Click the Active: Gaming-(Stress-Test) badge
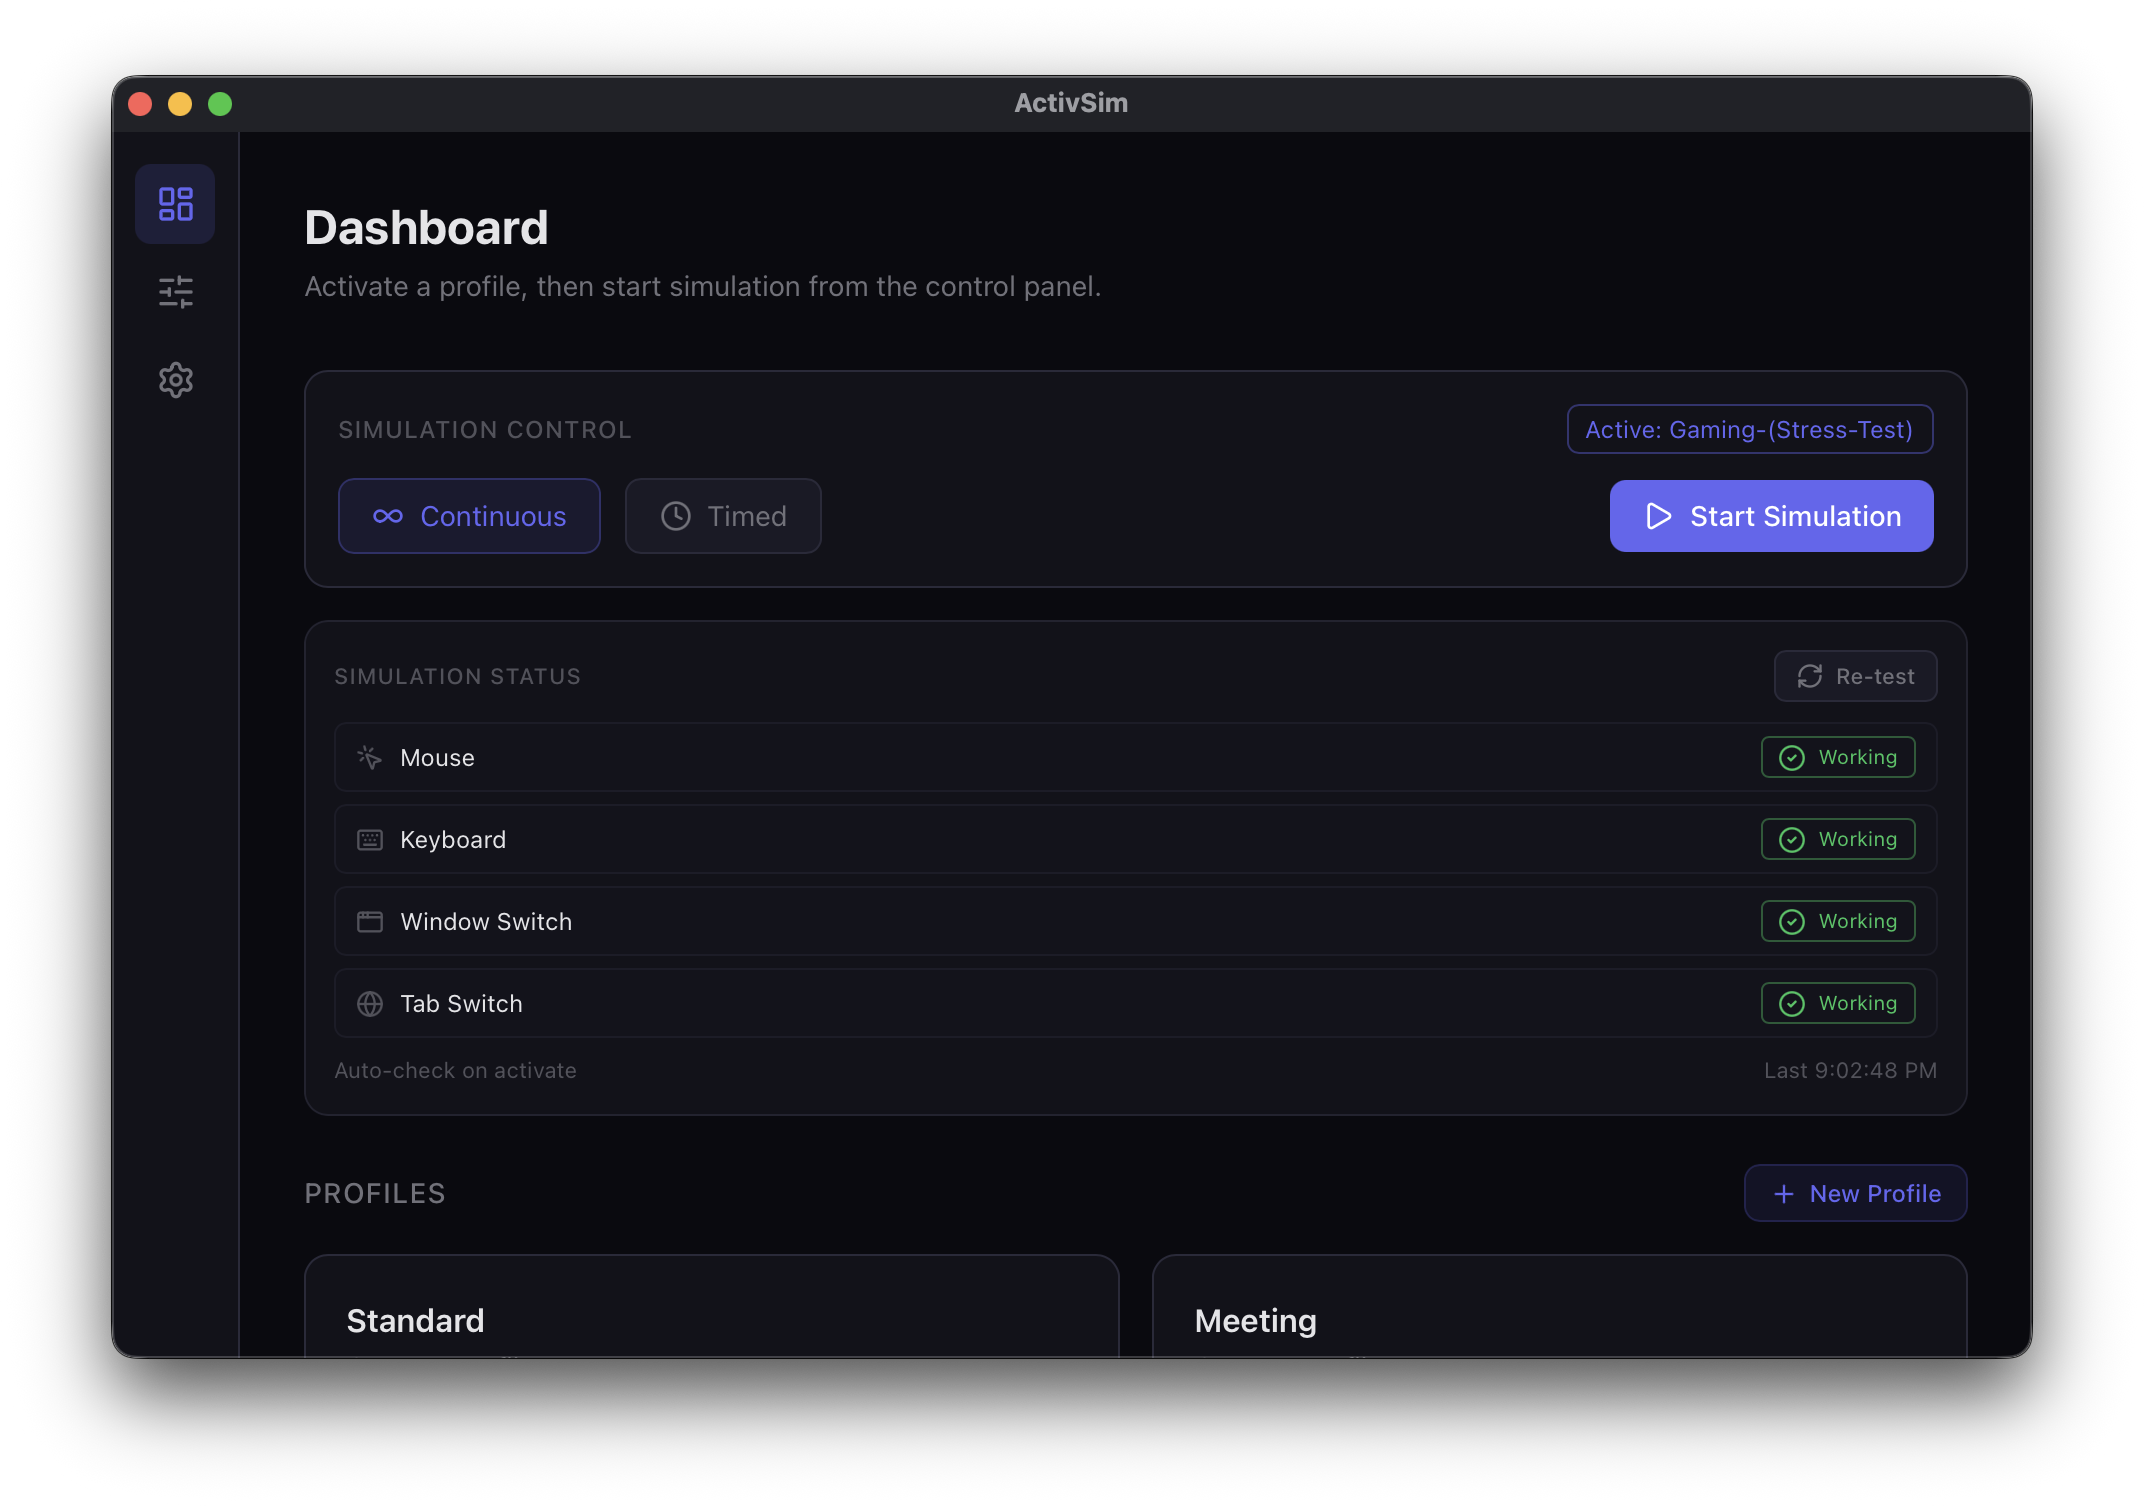Viewport: 2144px width, 1506px height. (1749, 429)
